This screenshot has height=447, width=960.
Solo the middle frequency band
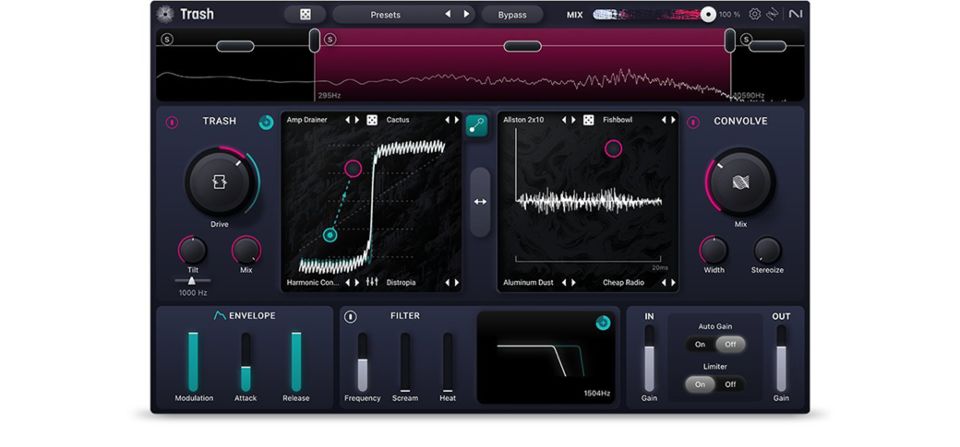click(x=329, y=40)
